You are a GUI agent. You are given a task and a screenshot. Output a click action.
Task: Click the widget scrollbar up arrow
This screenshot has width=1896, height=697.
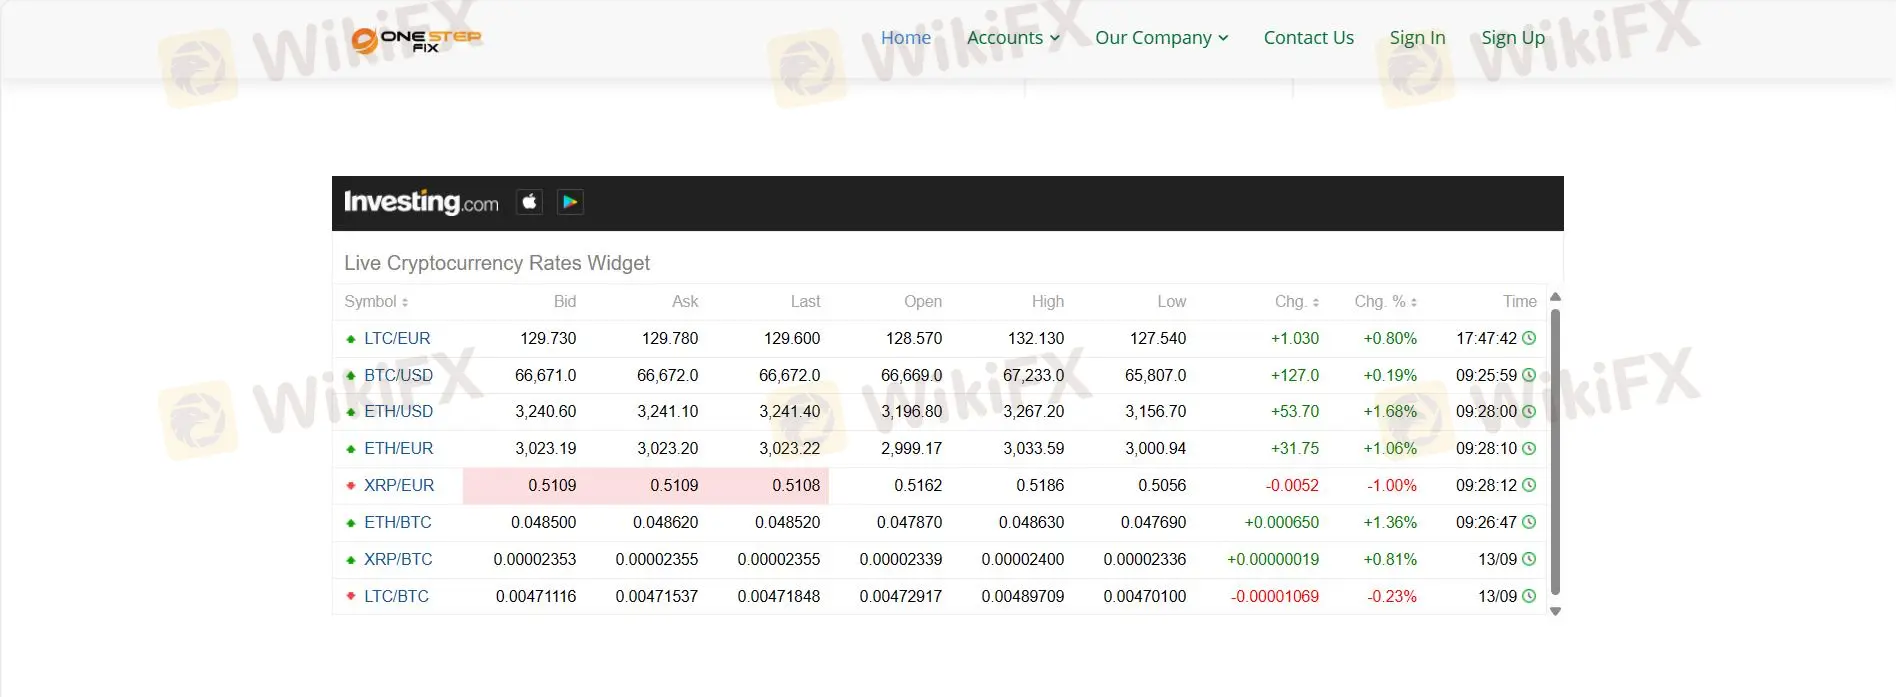click(1555, 297)
